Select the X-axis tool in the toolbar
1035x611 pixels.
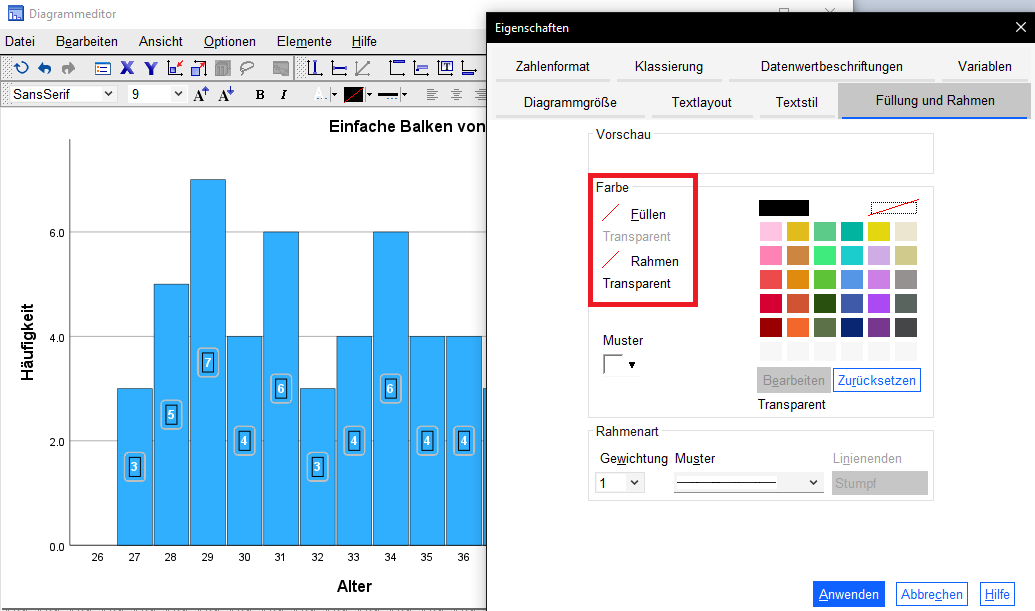[x=127, y=69]
